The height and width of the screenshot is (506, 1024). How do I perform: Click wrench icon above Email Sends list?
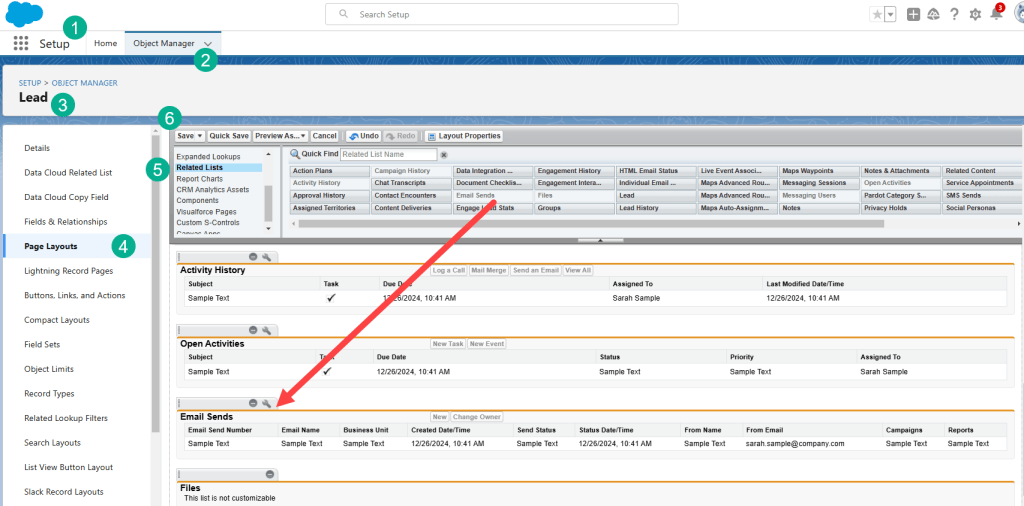(267, 402)
